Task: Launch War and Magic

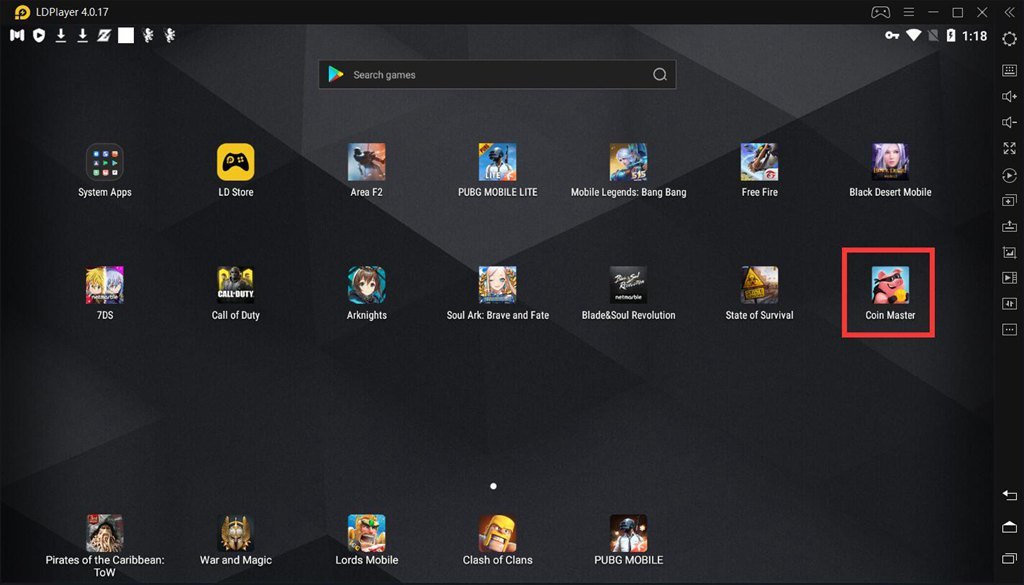Action: (236, 533)
